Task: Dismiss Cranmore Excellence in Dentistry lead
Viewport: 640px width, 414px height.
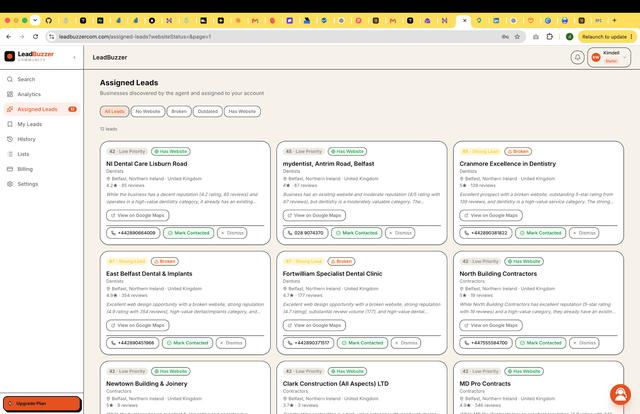Action: (584, 233)
